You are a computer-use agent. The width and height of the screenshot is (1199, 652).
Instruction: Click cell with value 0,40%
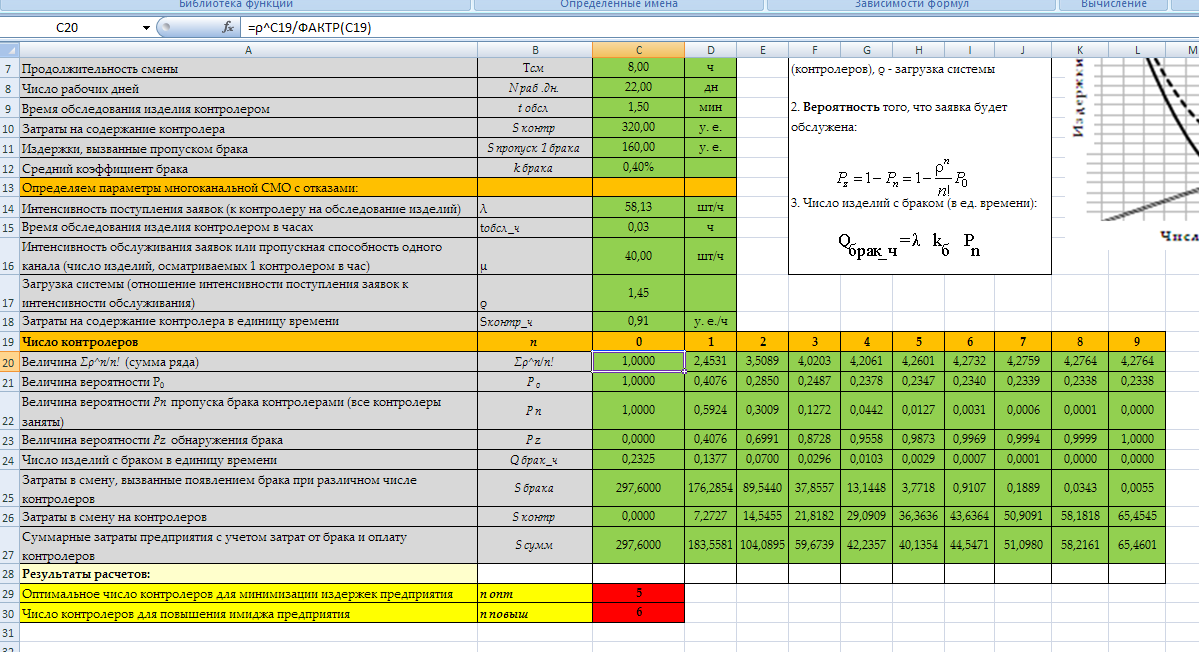[x=638, y=167]
